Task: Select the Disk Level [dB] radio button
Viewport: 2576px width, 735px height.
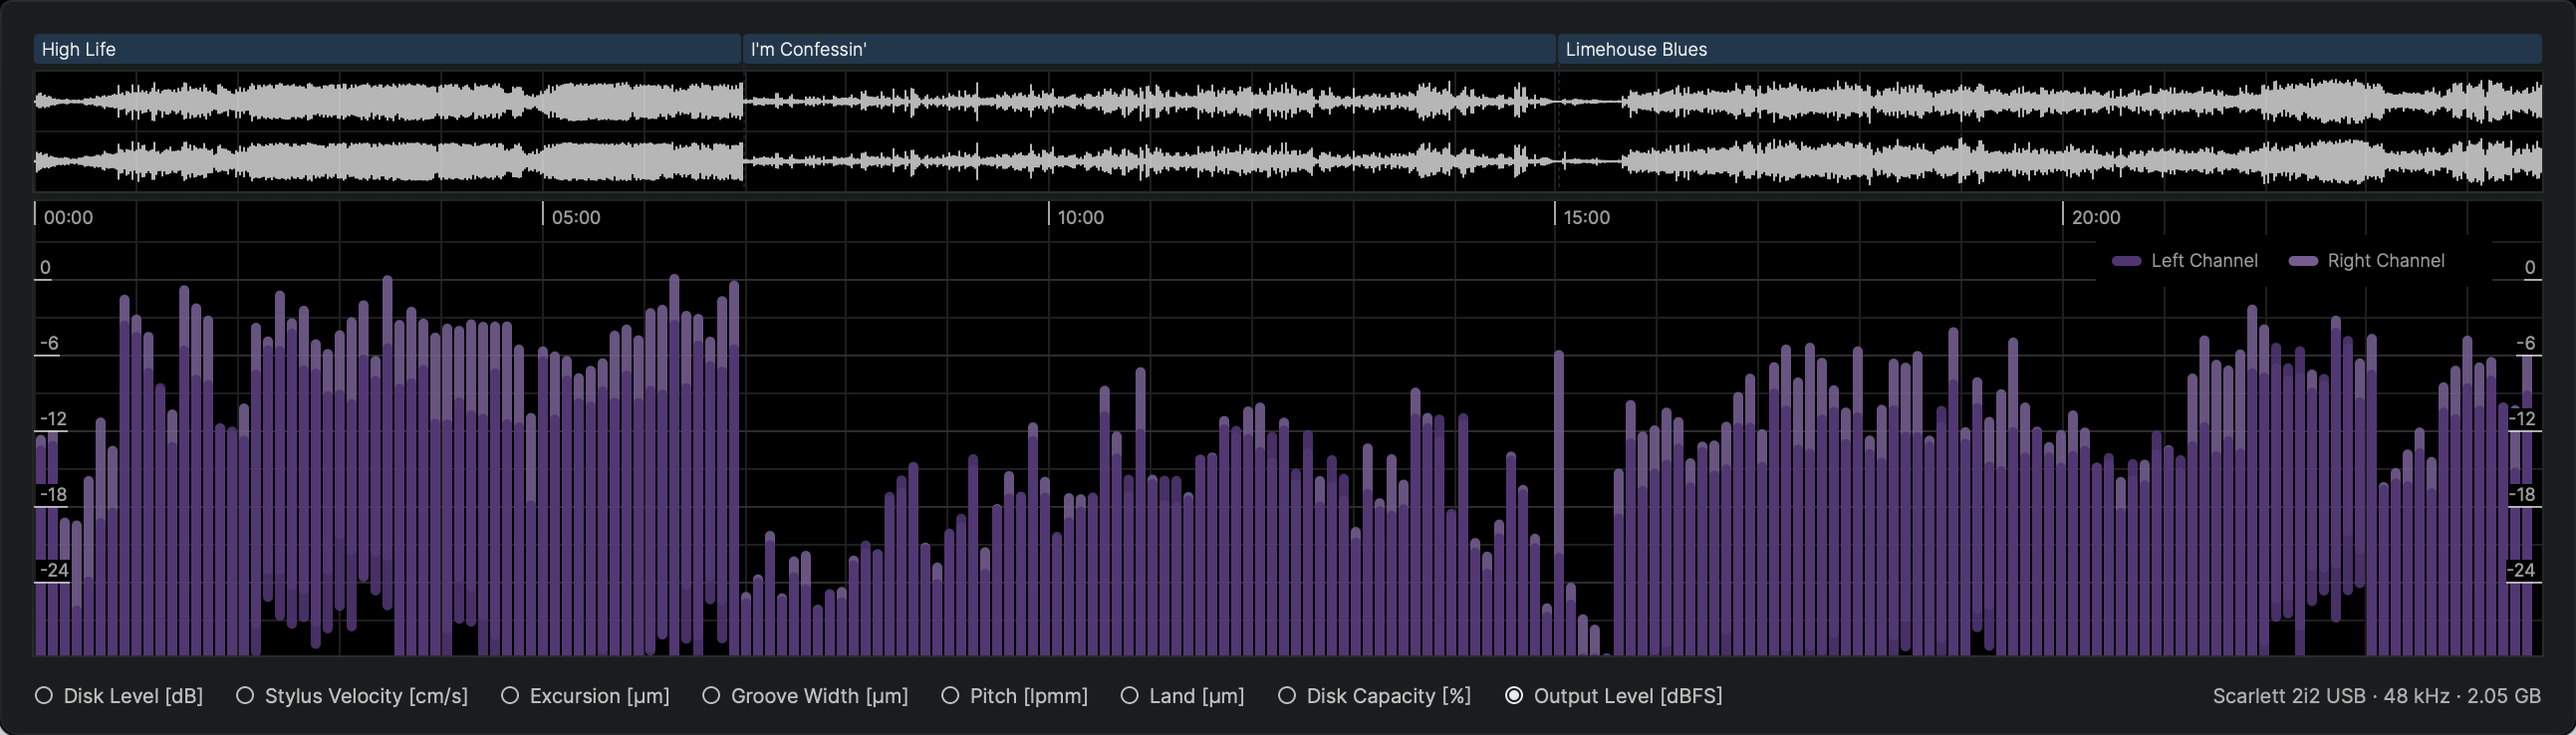Action: point(44,696)
